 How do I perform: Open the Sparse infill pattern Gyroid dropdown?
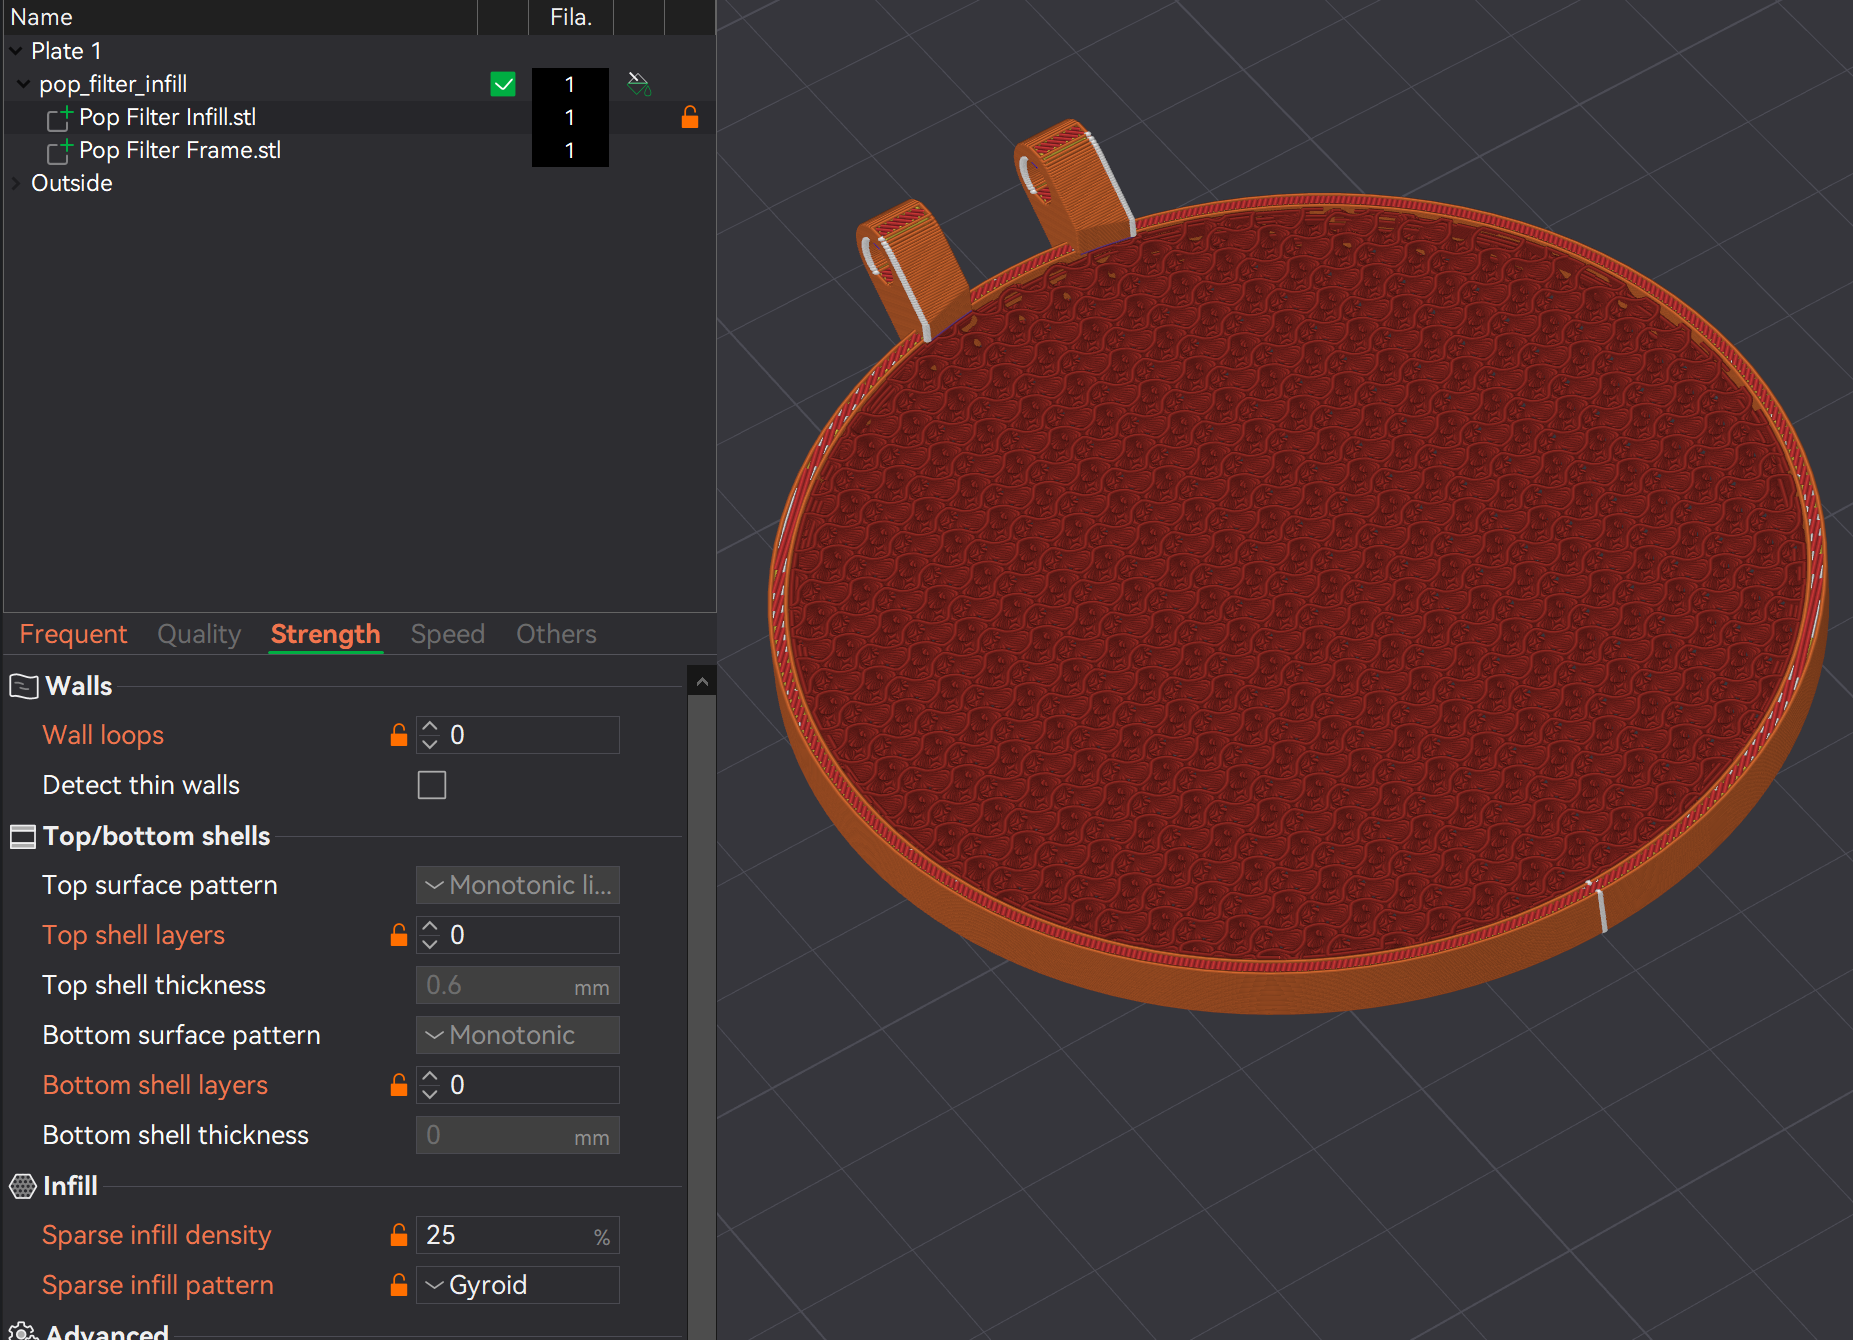pos(517,1284)
